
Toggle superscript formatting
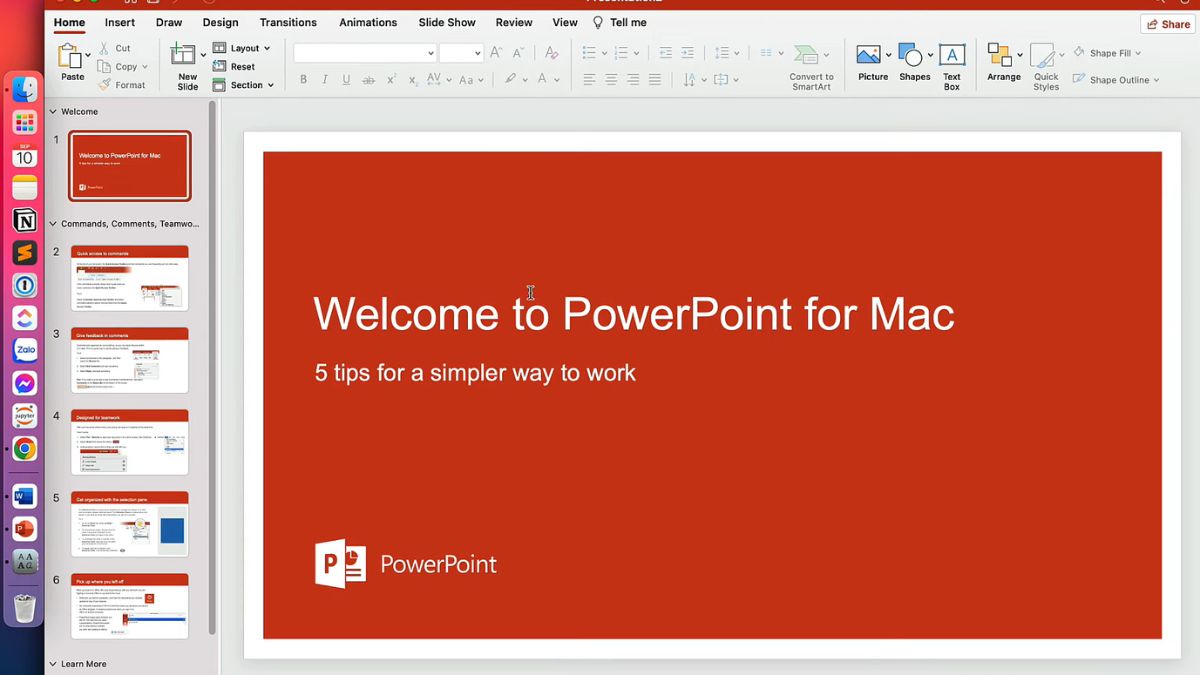tap(391, 80)
